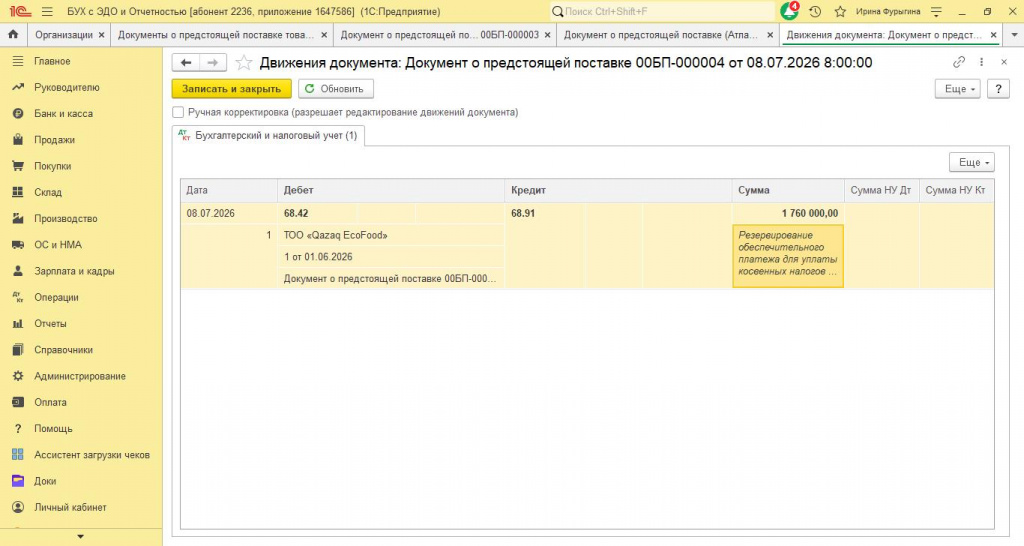
Task: Navigate back with the left arrow
Action: (x=186, y=63)
